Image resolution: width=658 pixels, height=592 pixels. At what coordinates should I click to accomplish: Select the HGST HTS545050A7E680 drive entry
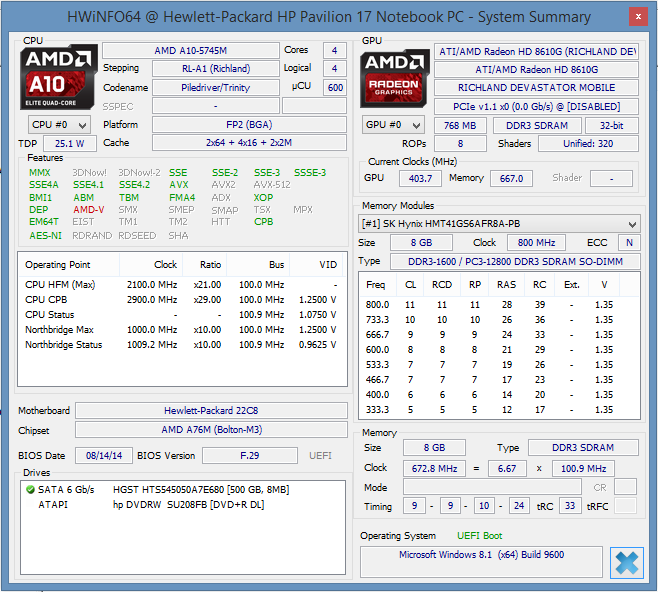point(201,490)
